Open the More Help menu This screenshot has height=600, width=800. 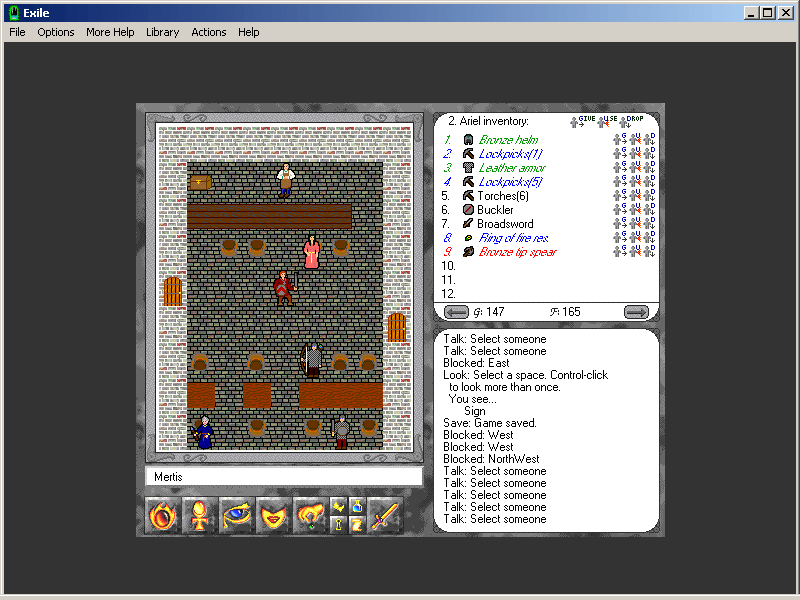tap(110, 32)
